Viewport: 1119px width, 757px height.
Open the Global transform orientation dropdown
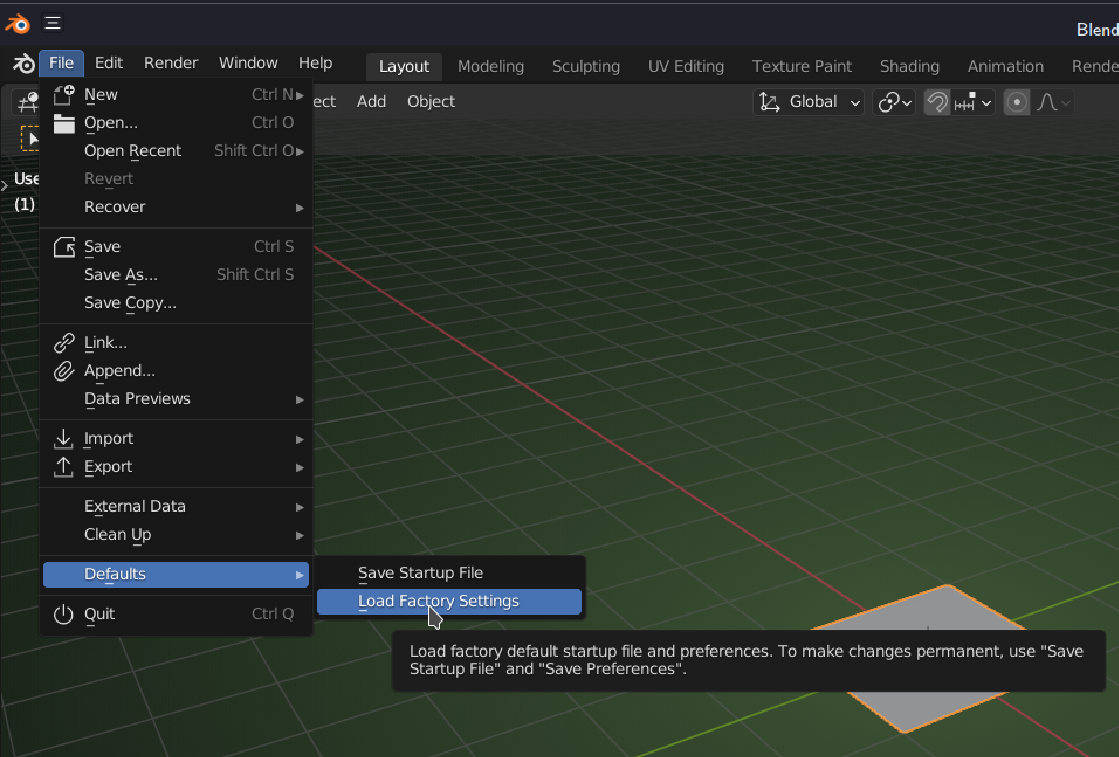809,102
